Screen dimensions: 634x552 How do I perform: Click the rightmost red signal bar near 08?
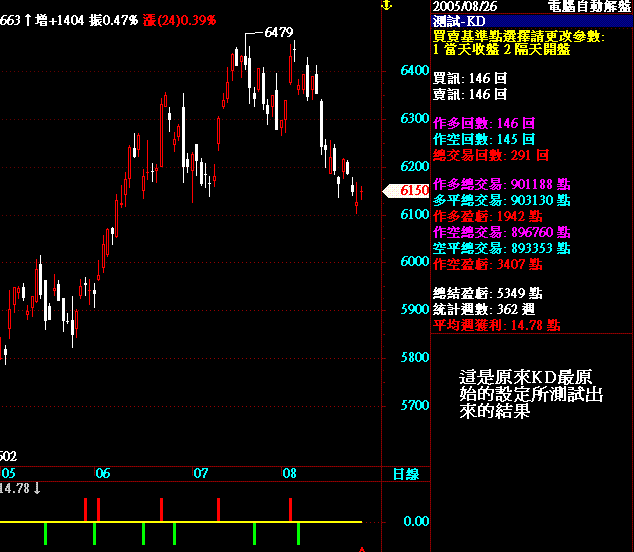(x=290, y=510)
